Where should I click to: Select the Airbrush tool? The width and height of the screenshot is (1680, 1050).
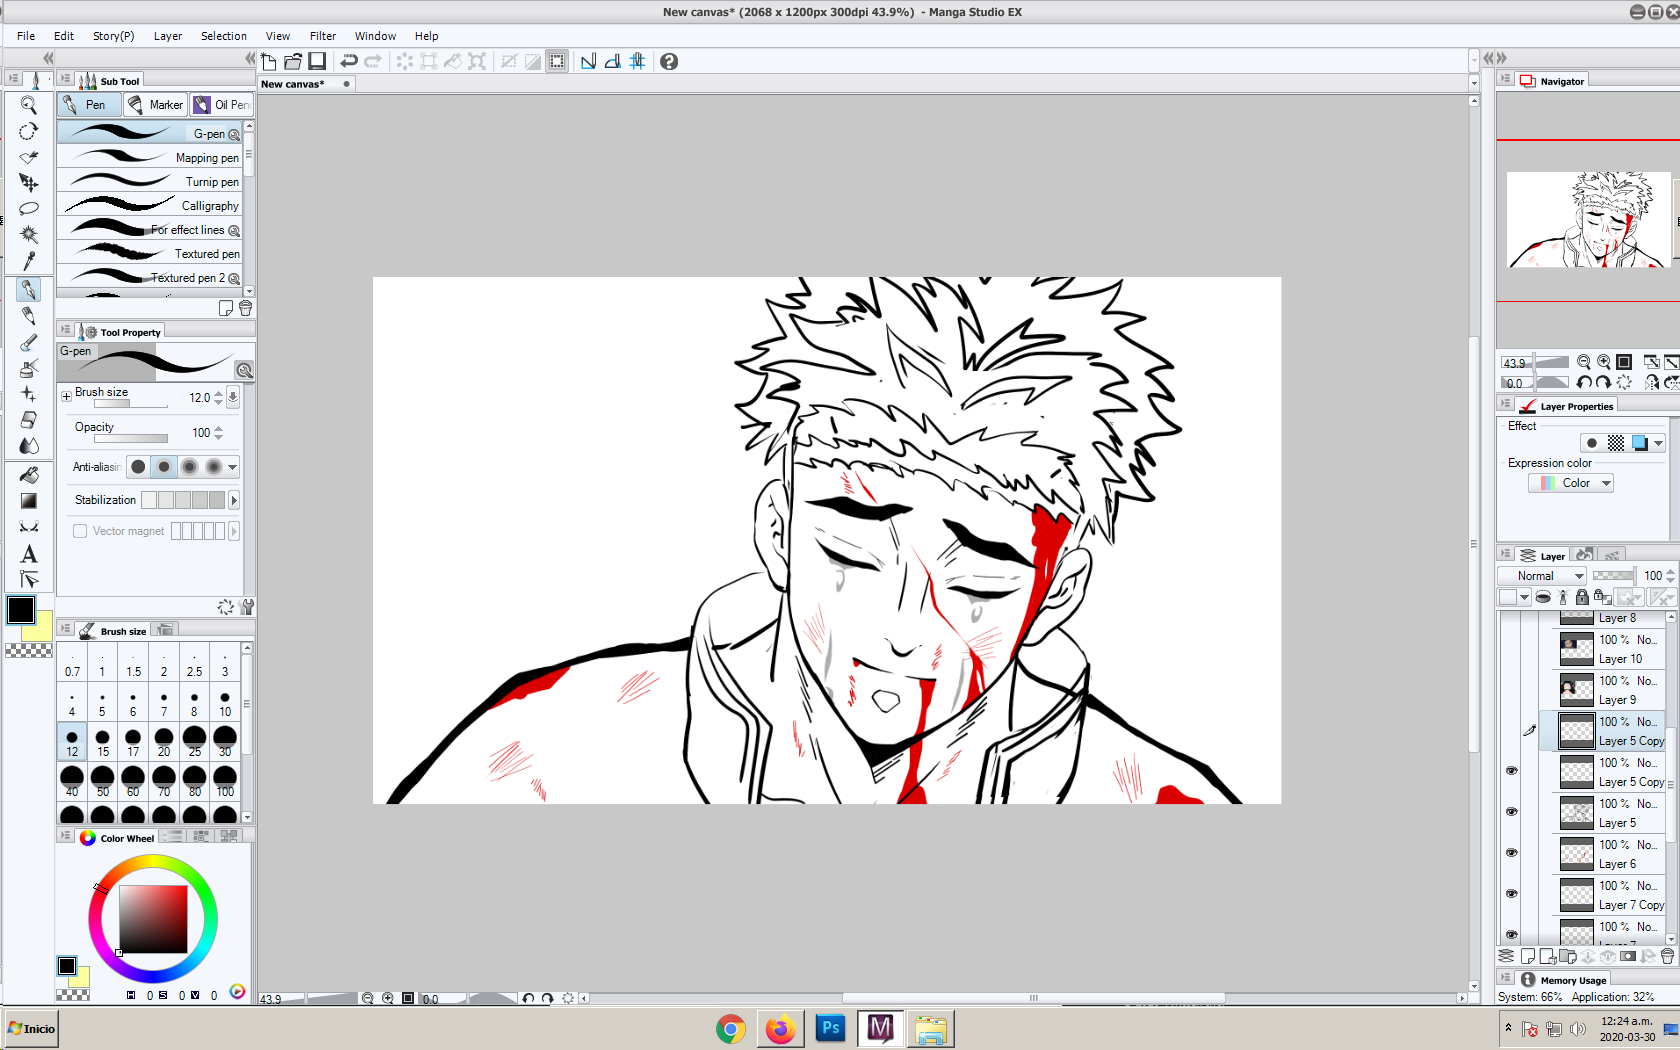[x=29, y=368]
